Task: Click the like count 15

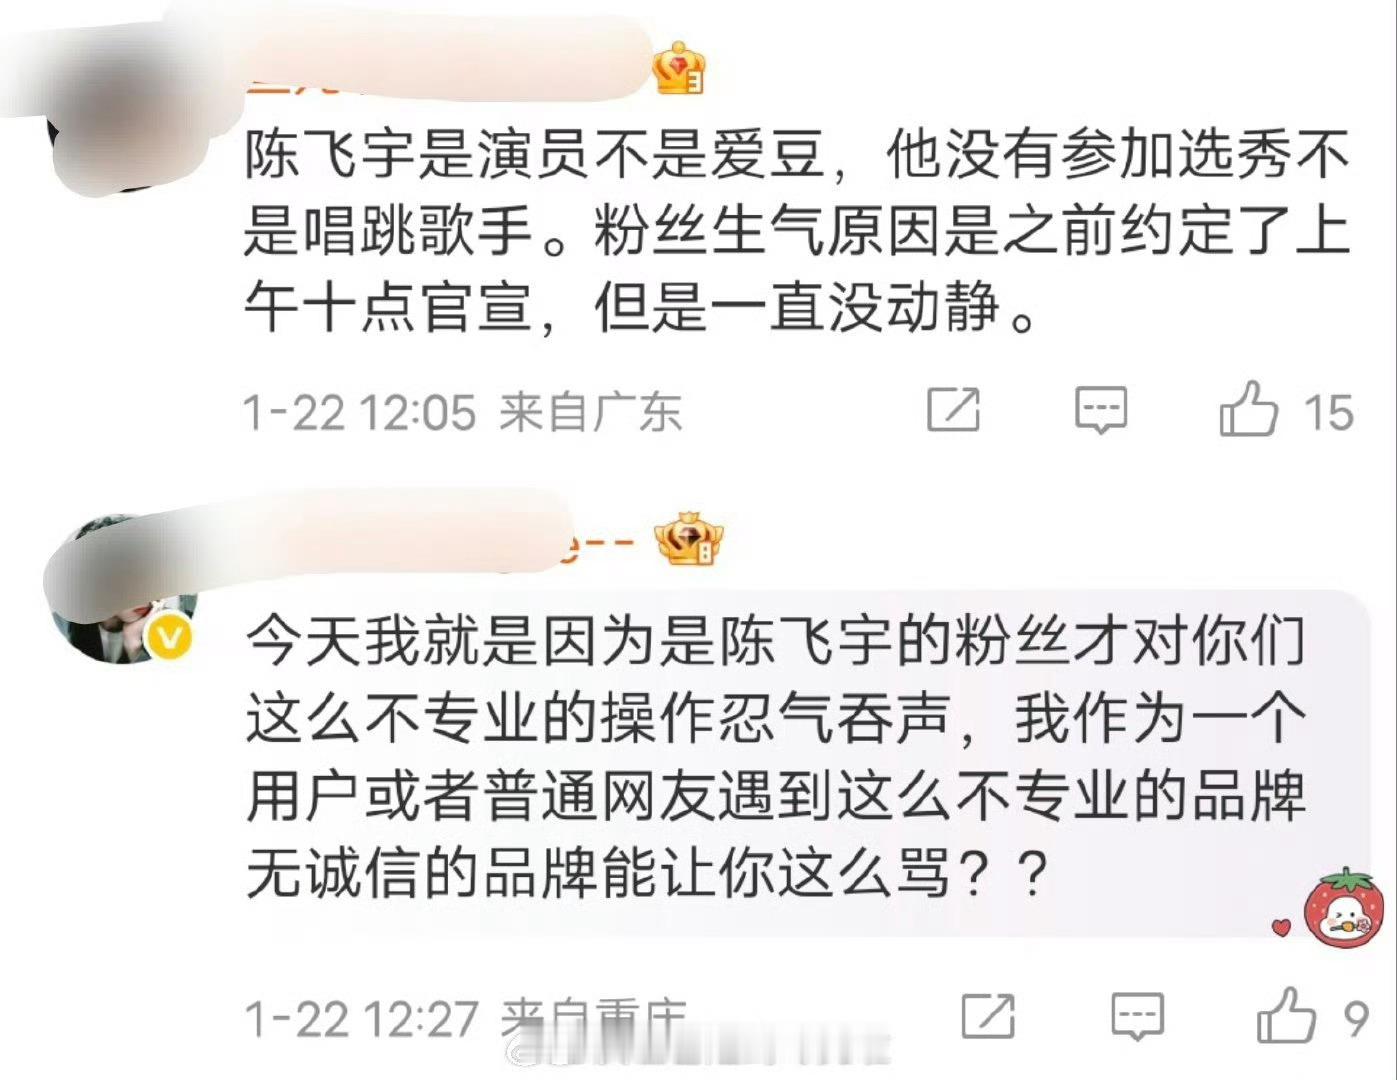Action: [1328, 412]
